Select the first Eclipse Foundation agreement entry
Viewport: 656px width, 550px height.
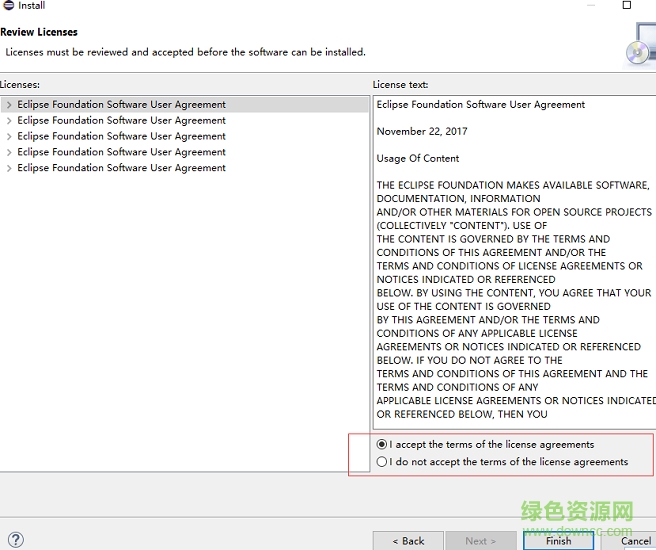[x=121, y=105]
